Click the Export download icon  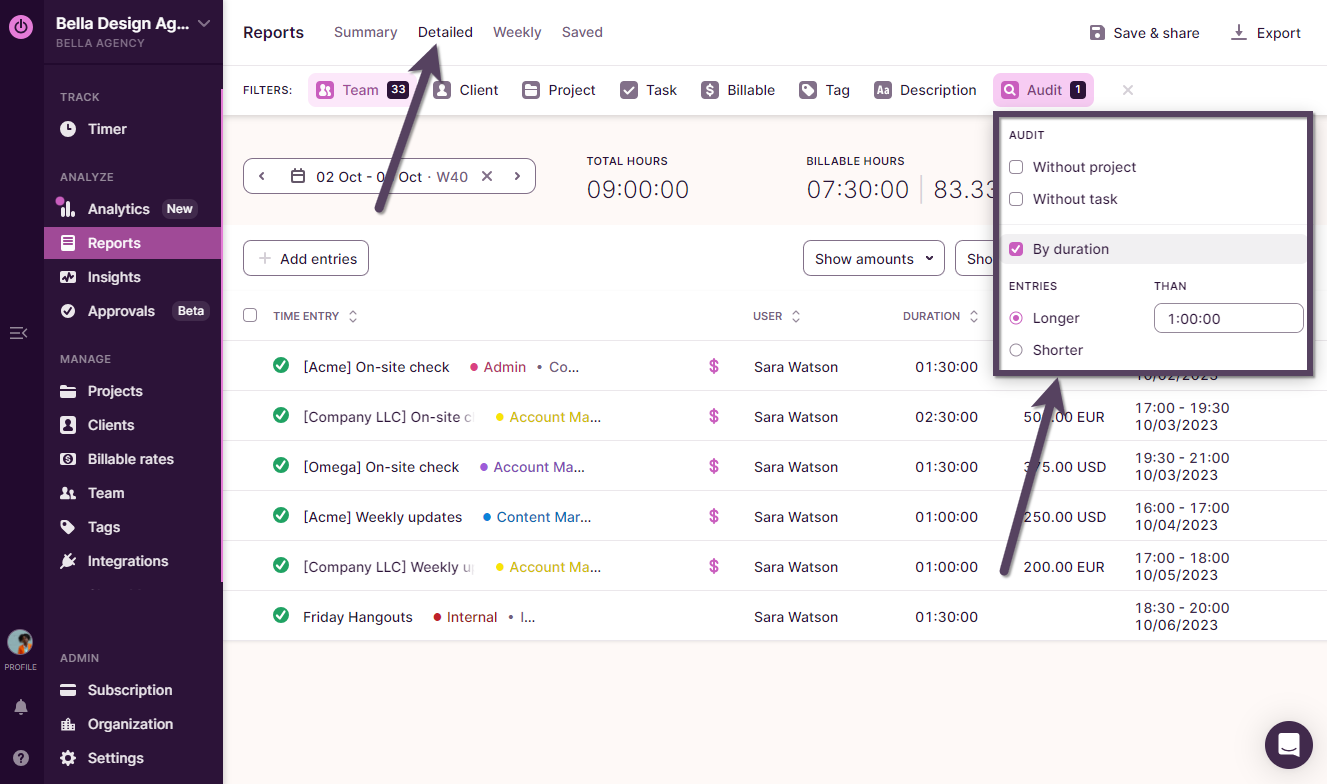click(1239, 33)
